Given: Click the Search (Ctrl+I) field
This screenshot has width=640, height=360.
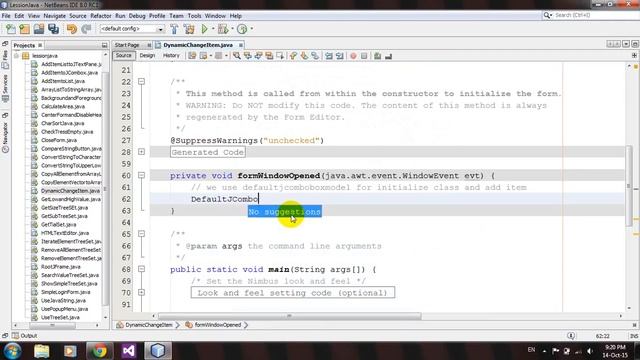Looking at the screenshot, I should pyautogui.click(x=591, y=15).
